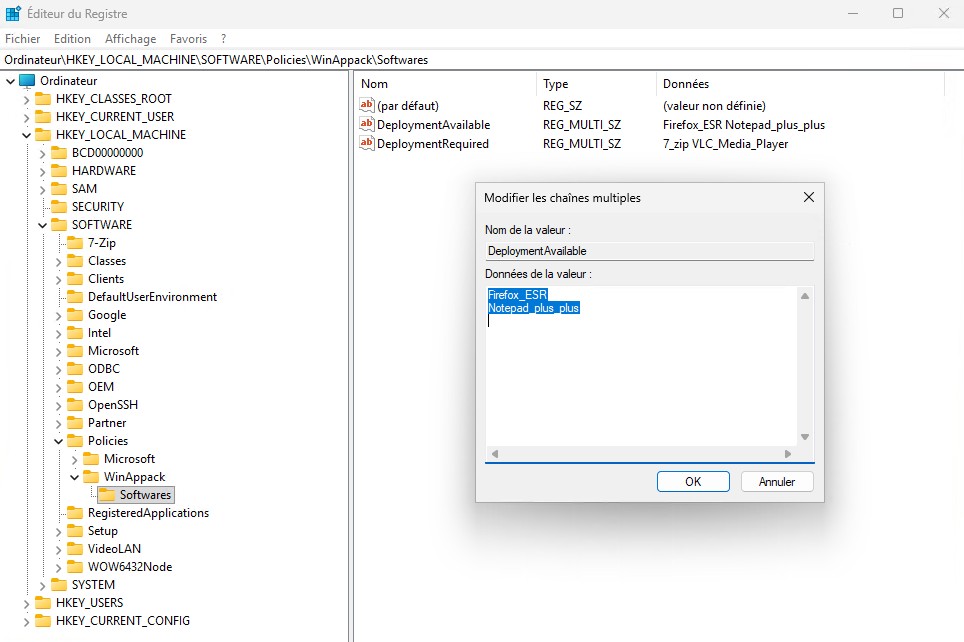The image size is (964, 642).
Task: Close the Modifier les chaînes multiples dialog
Action: coord(808,197)
